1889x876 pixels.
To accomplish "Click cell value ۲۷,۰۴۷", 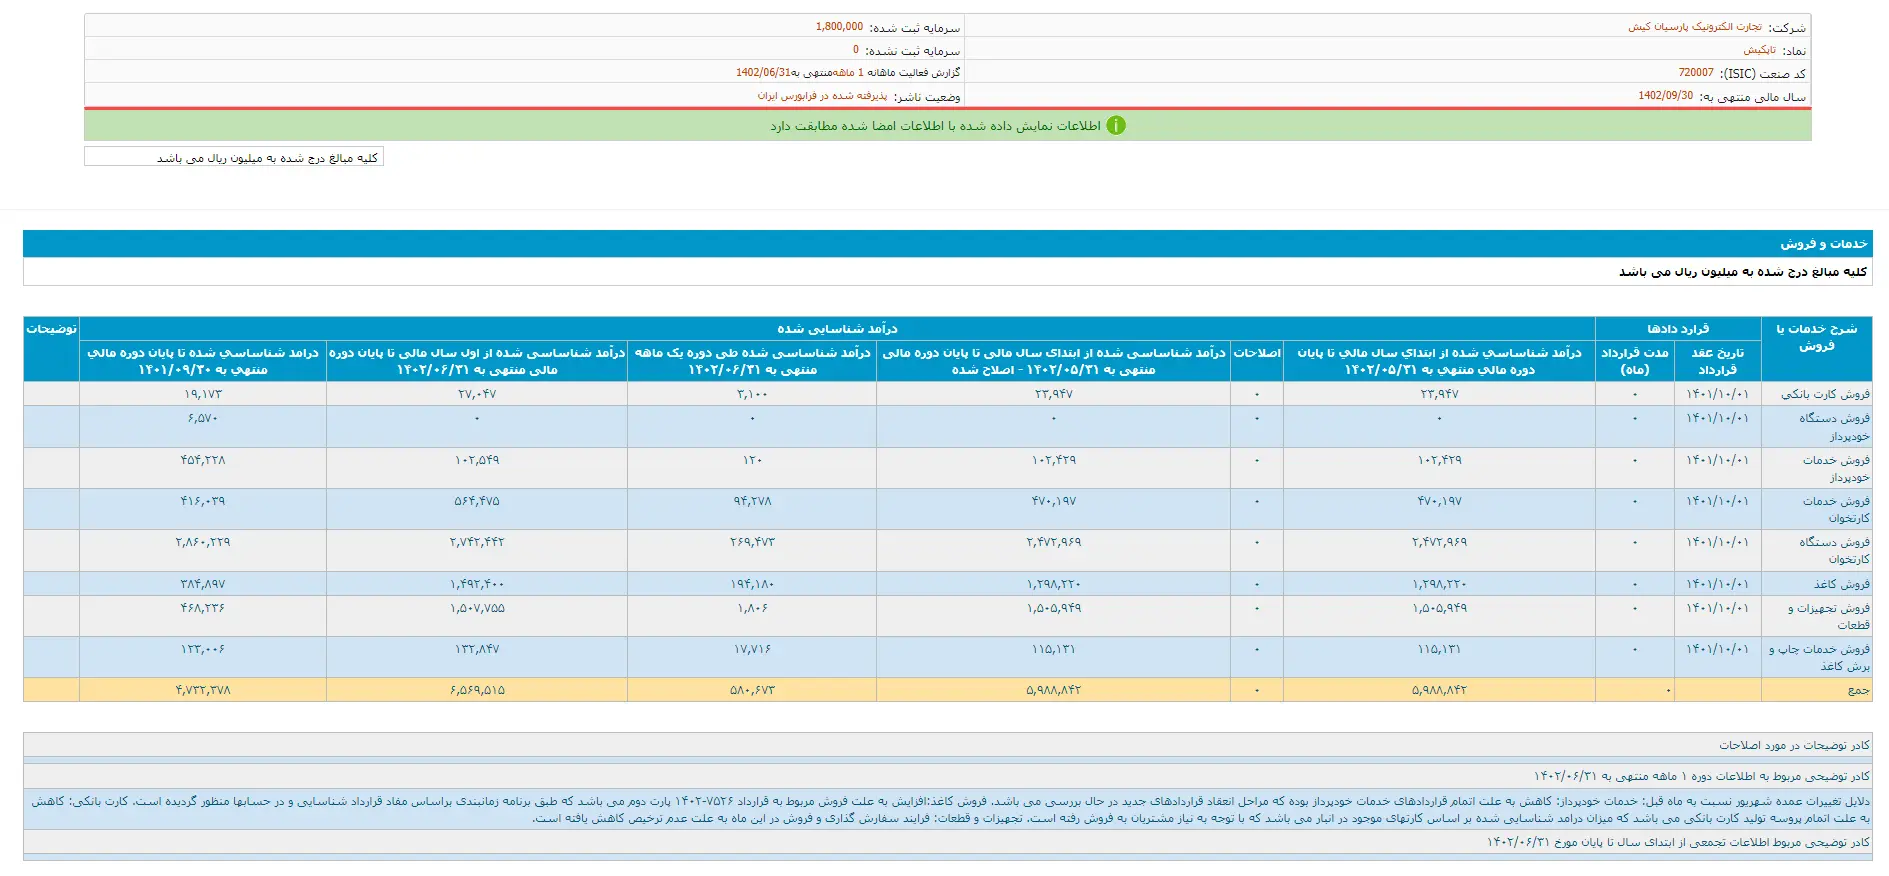I will pyautogui.click(x=477, y=394).
